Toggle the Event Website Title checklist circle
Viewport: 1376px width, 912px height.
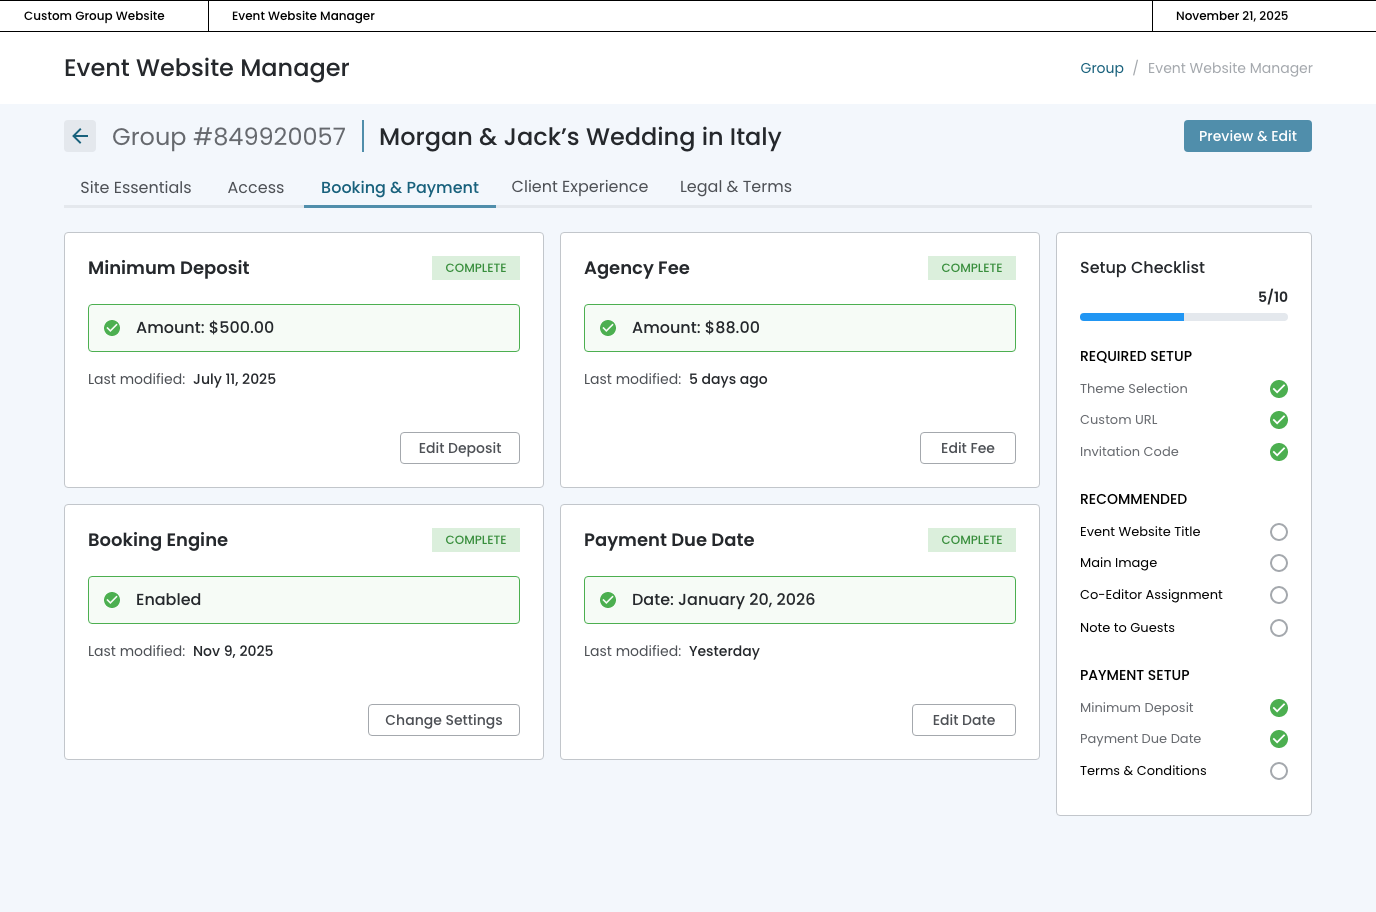coord(1278,532)
